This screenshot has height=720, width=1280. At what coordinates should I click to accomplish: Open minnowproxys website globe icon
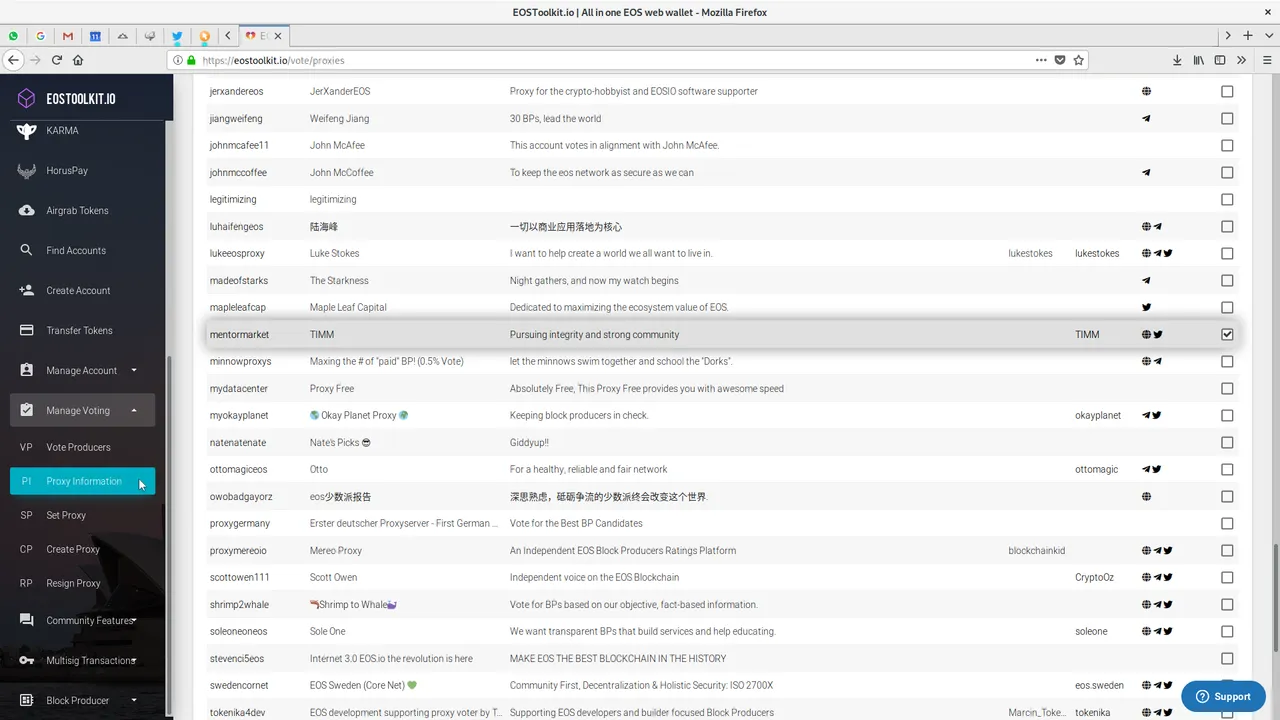tap(1146, 361)
